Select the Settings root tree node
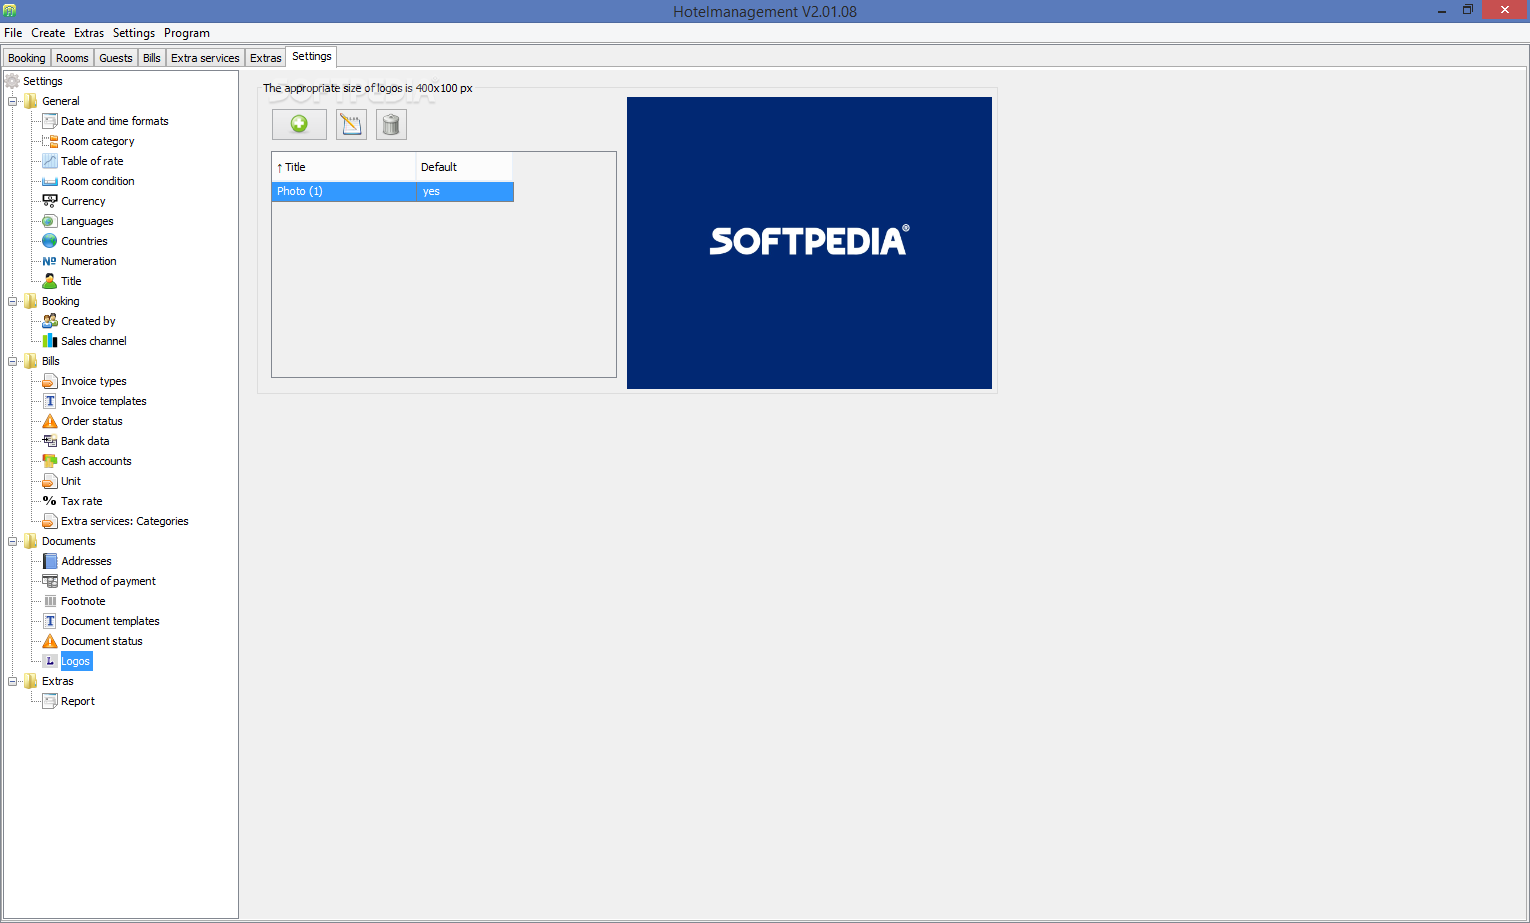Viewport: 1530px width, 923px height. click(x=43, y=81)
